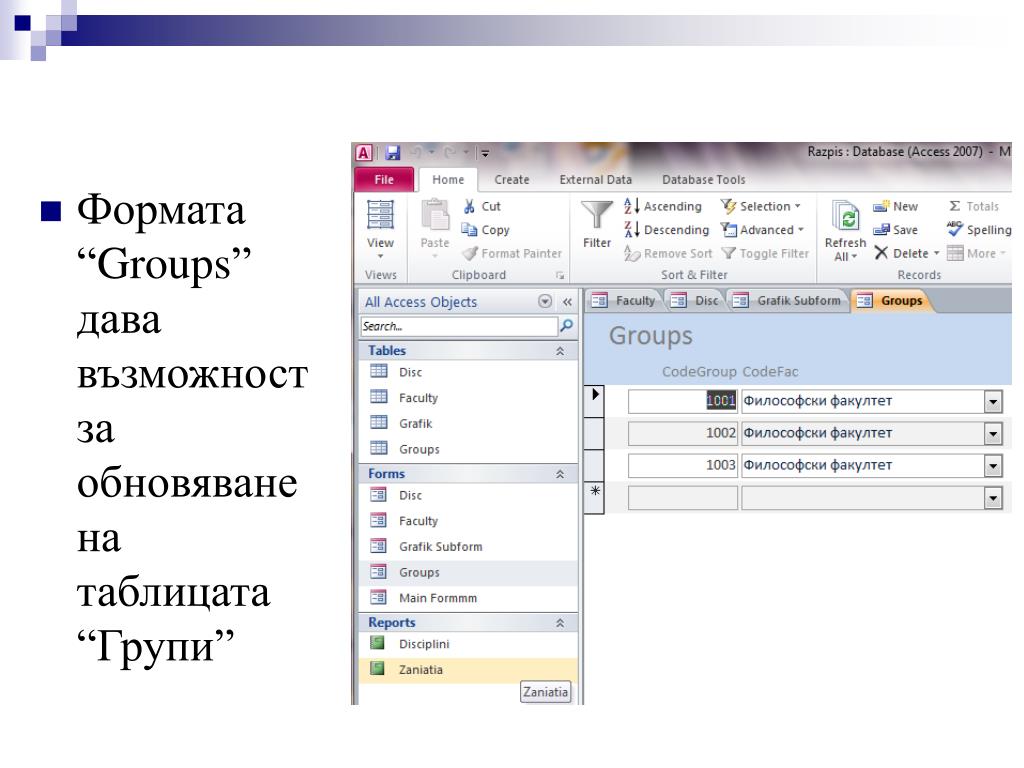Click the Save icon in Quick Access Toolbar
This screenshot has width=1024, height=768.
pos(392,153)
